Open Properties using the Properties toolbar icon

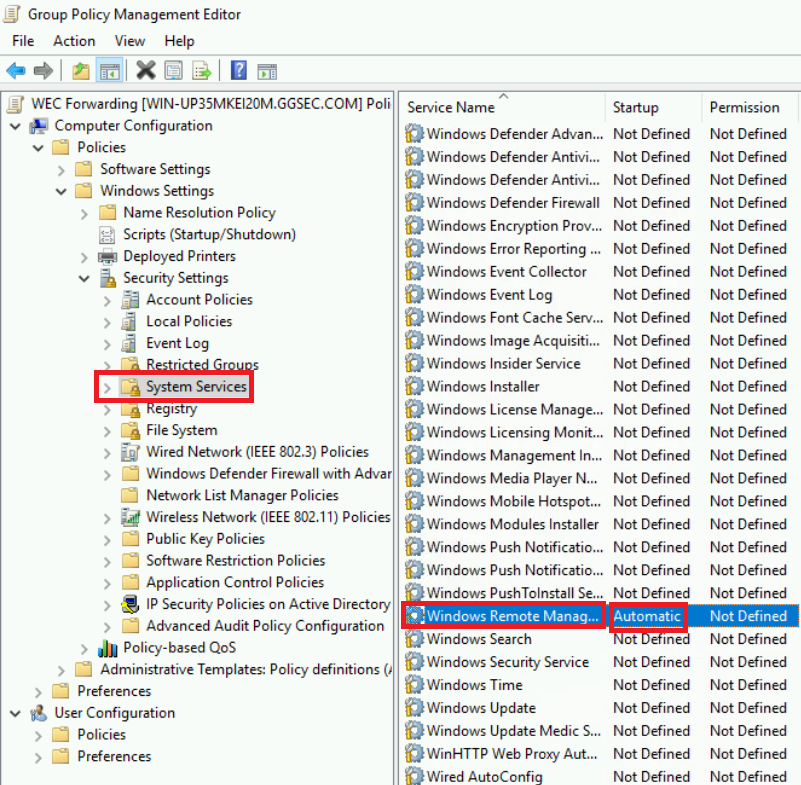[172, 70]
